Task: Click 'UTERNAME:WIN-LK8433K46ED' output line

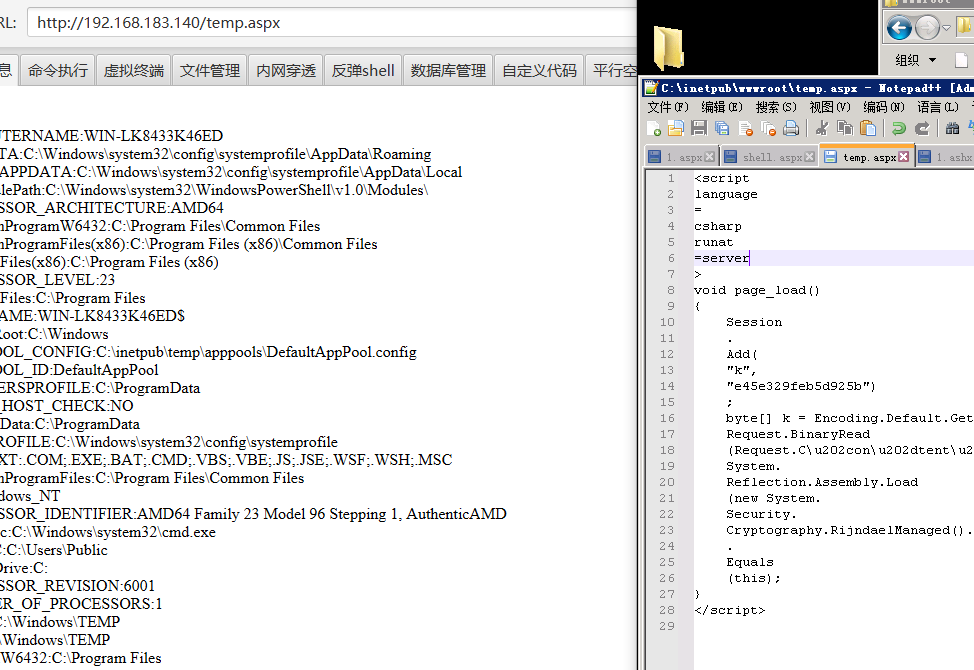Action: click(x=111, y=136)
